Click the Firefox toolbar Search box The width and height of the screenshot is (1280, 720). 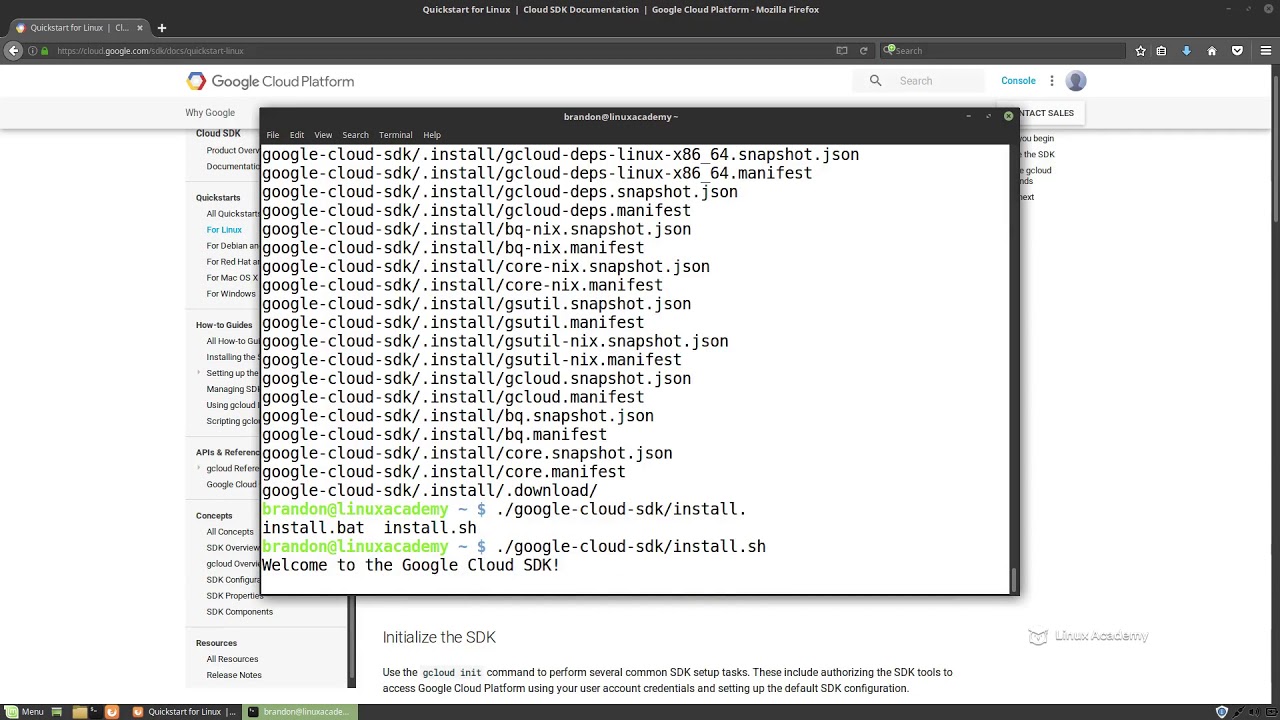tap(1003, 51)
